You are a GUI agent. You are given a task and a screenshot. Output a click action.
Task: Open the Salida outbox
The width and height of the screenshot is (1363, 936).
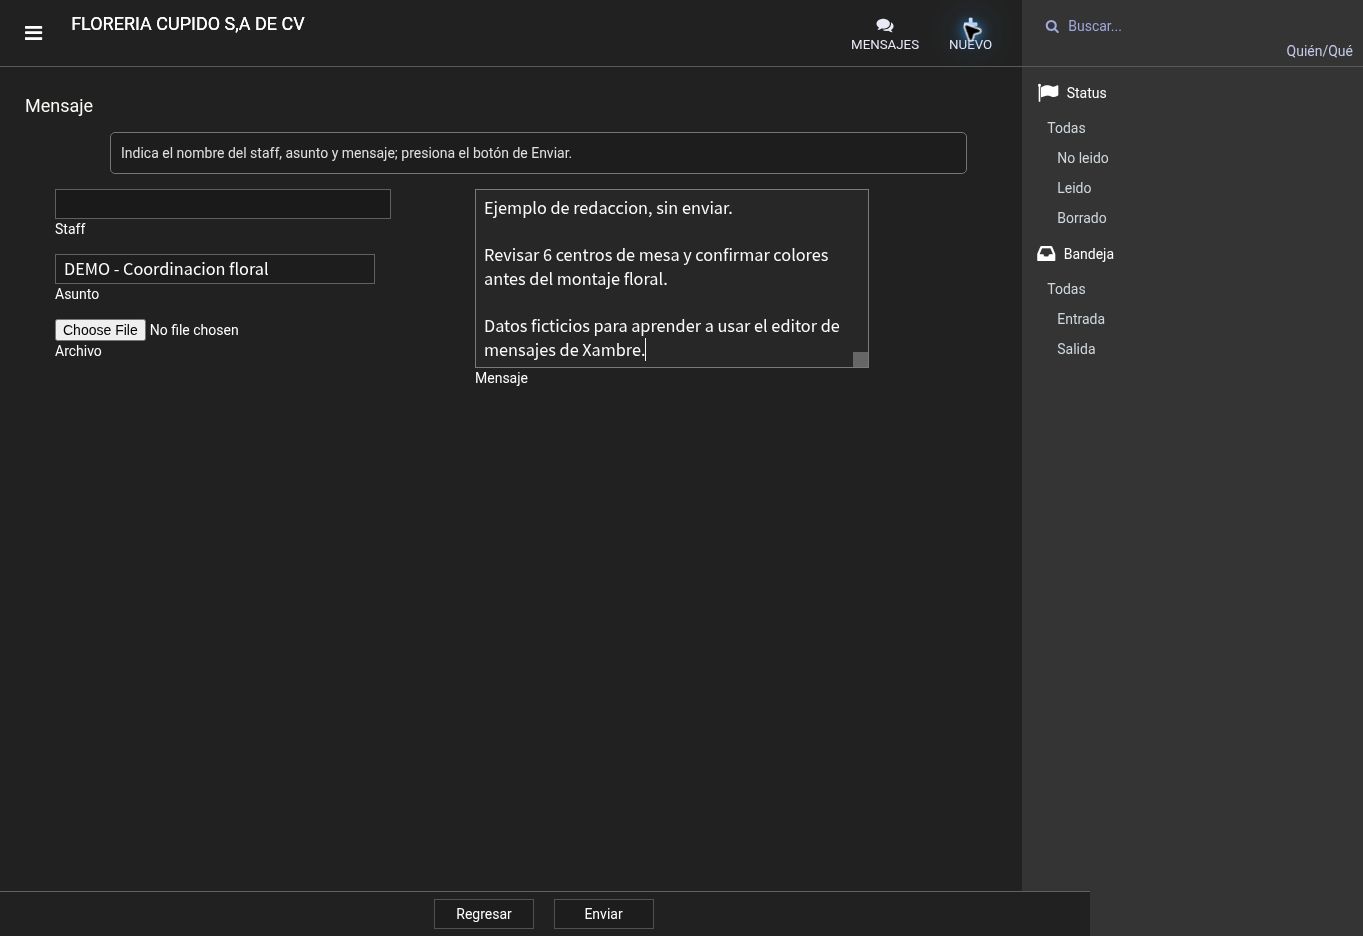[1076, 349]
